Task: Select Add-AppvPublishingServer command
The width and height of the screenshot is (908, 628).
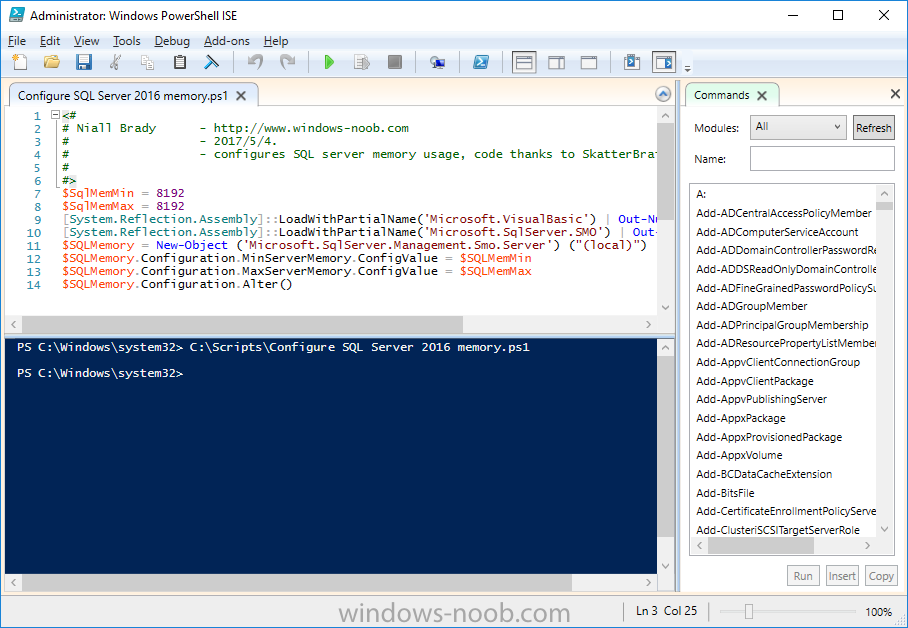Action: coord(761,399)
